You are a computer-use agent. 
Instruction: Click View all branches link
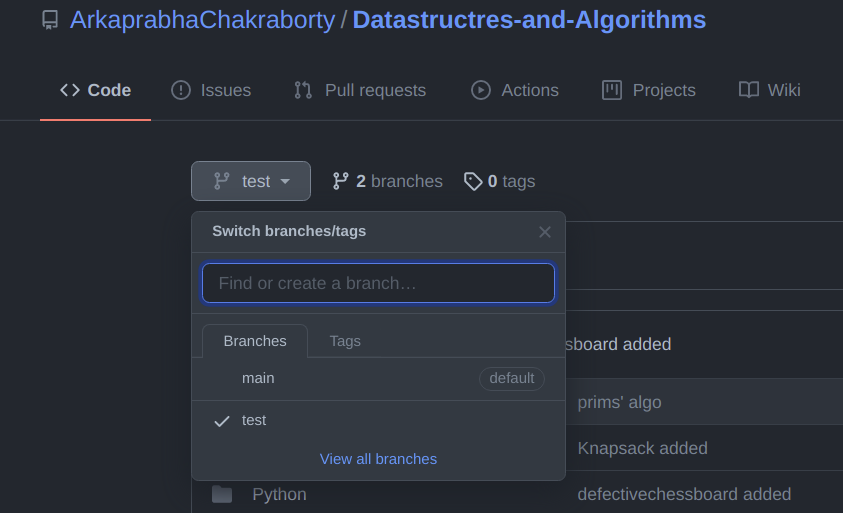tap(378, 459)
